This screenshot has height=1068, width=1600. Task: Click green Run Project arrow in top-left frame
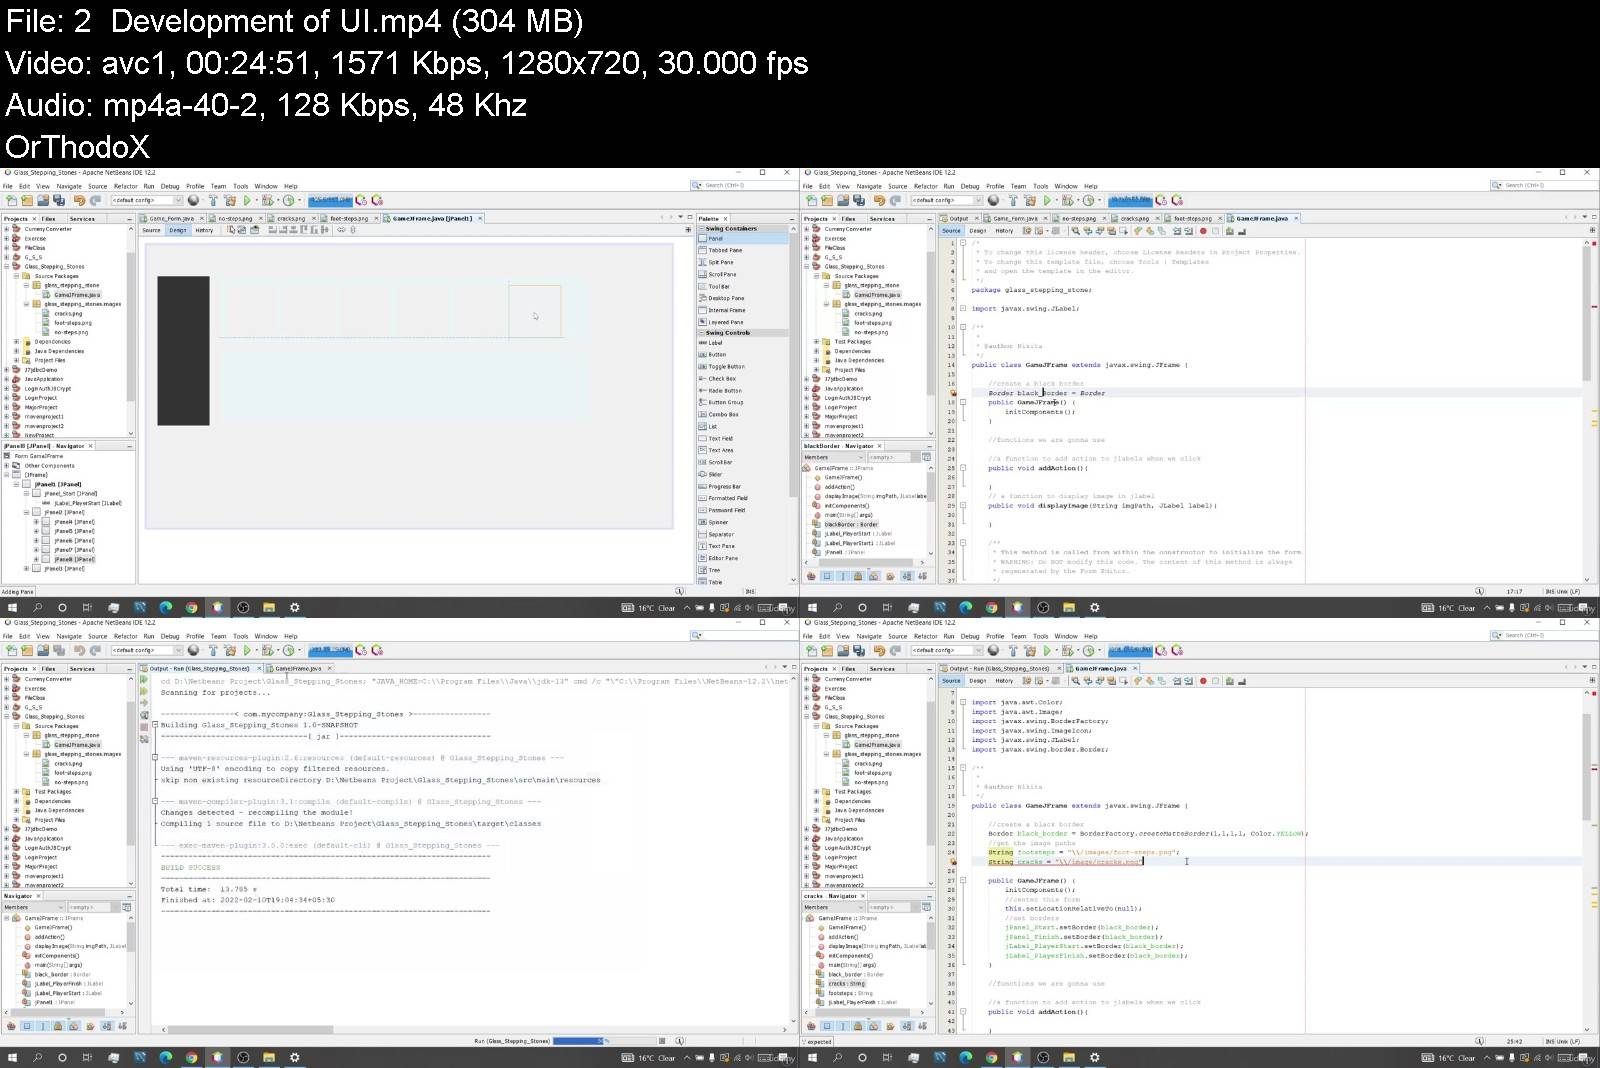click(x=247, y=201)
